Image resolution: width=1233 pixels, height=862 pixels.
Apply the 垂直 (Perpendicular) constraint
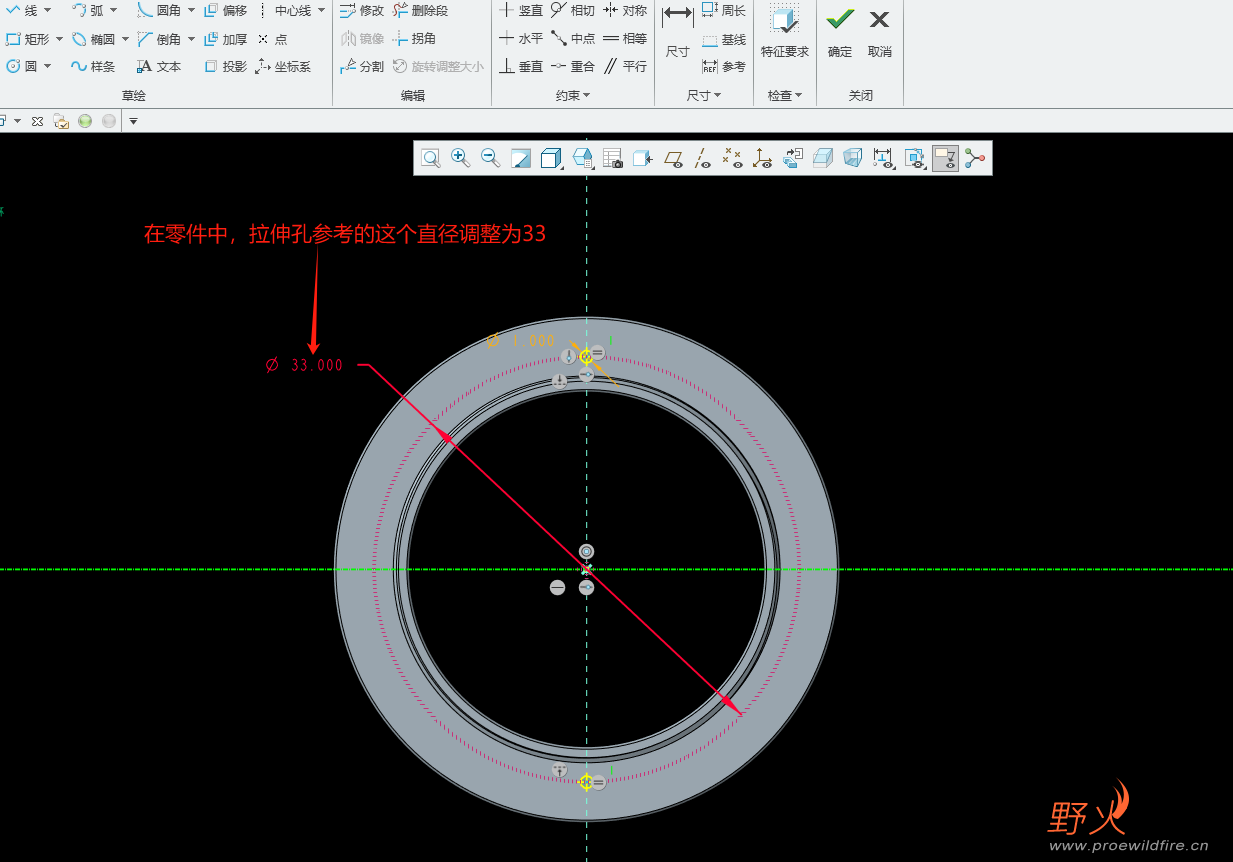point(521,66)
